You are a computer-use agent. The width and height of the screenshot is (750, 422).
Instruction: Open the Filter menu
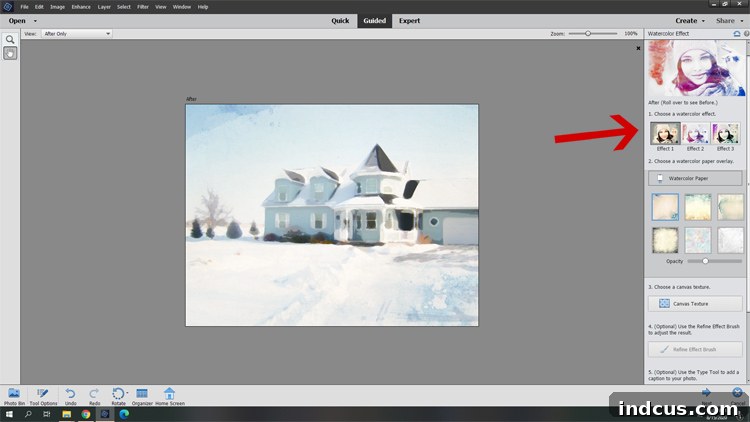click(143, 7)
